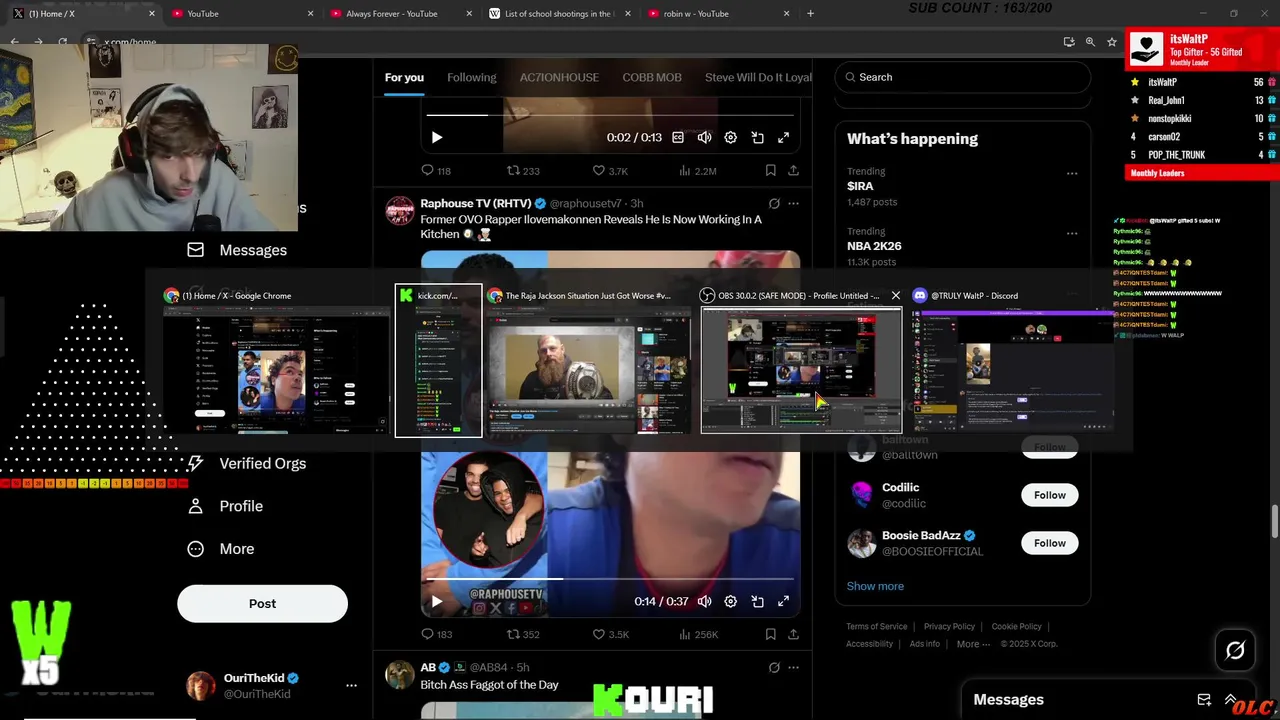The width and height of the screenshot is (1280, 720).
Task: Open the COBB MOB feed tab
Action: point(652,77)
